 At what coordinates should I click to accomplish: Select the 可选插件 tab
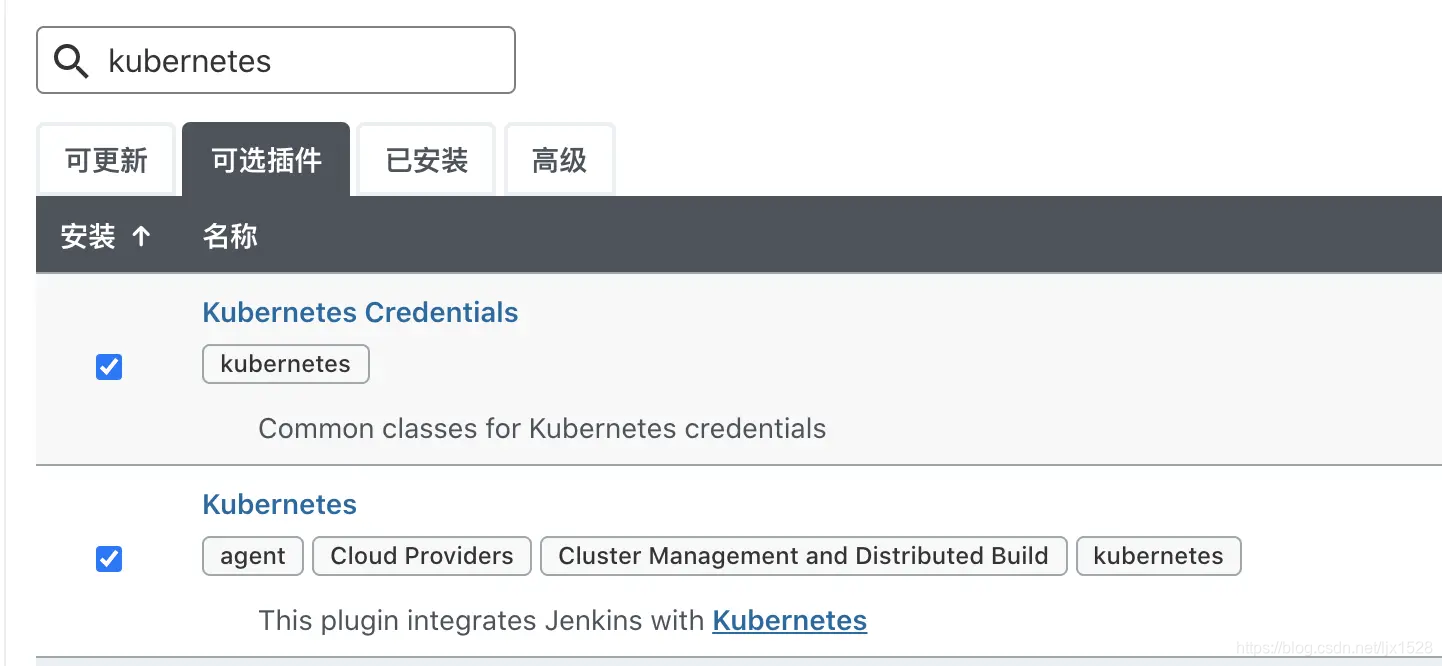[266, 160]
